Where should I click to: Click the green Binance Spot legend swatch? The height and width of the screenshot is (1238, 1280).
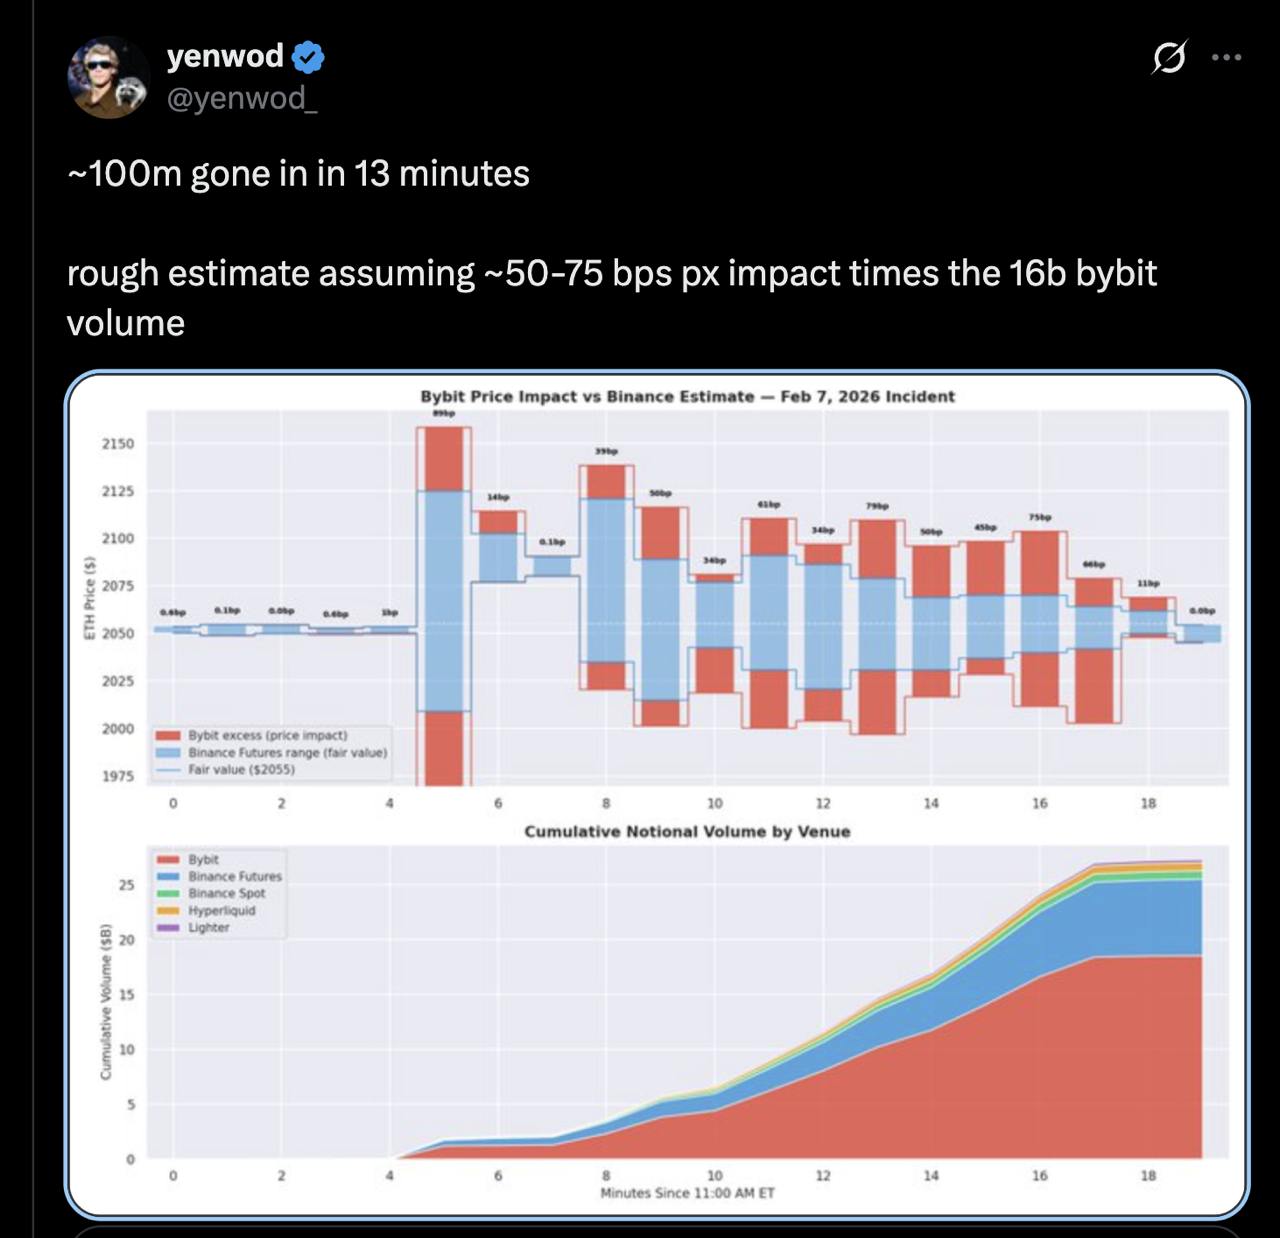(168, 893)
